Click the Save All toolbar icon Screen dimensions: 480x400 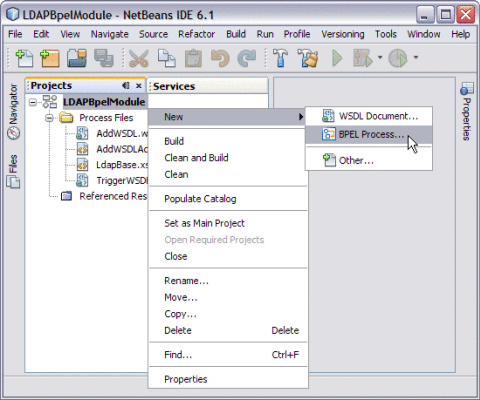104,58
